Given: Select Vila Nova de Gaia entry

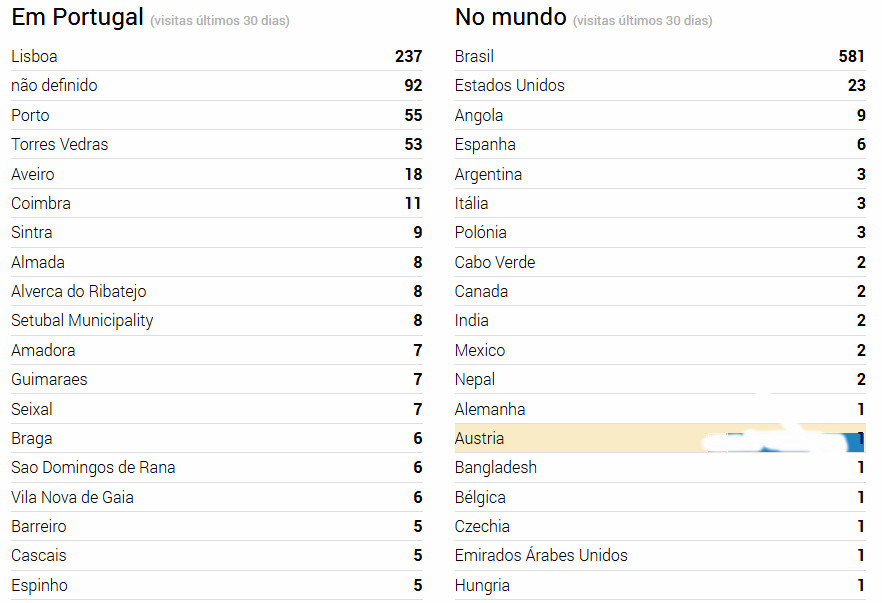Looking at the screenshot, I should click(72, 497).
